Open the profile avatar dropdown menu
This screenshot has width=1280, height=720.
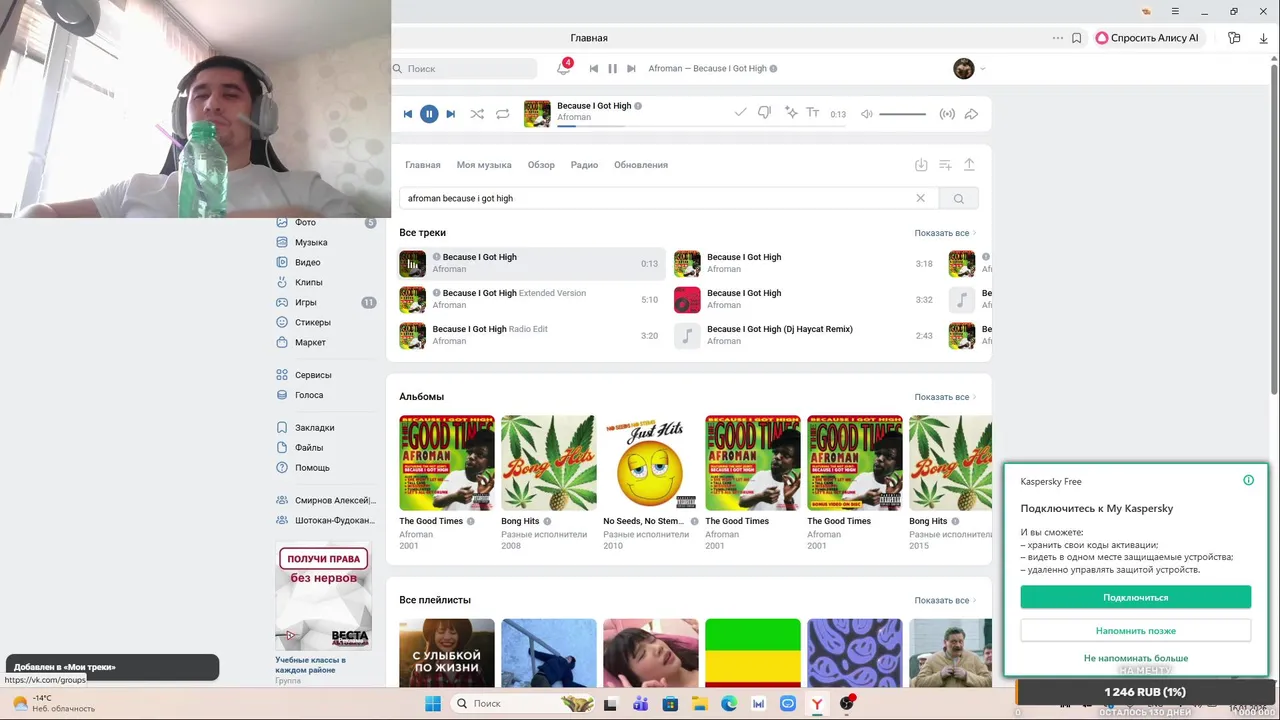pyautogui.click(x=969, y=68)
